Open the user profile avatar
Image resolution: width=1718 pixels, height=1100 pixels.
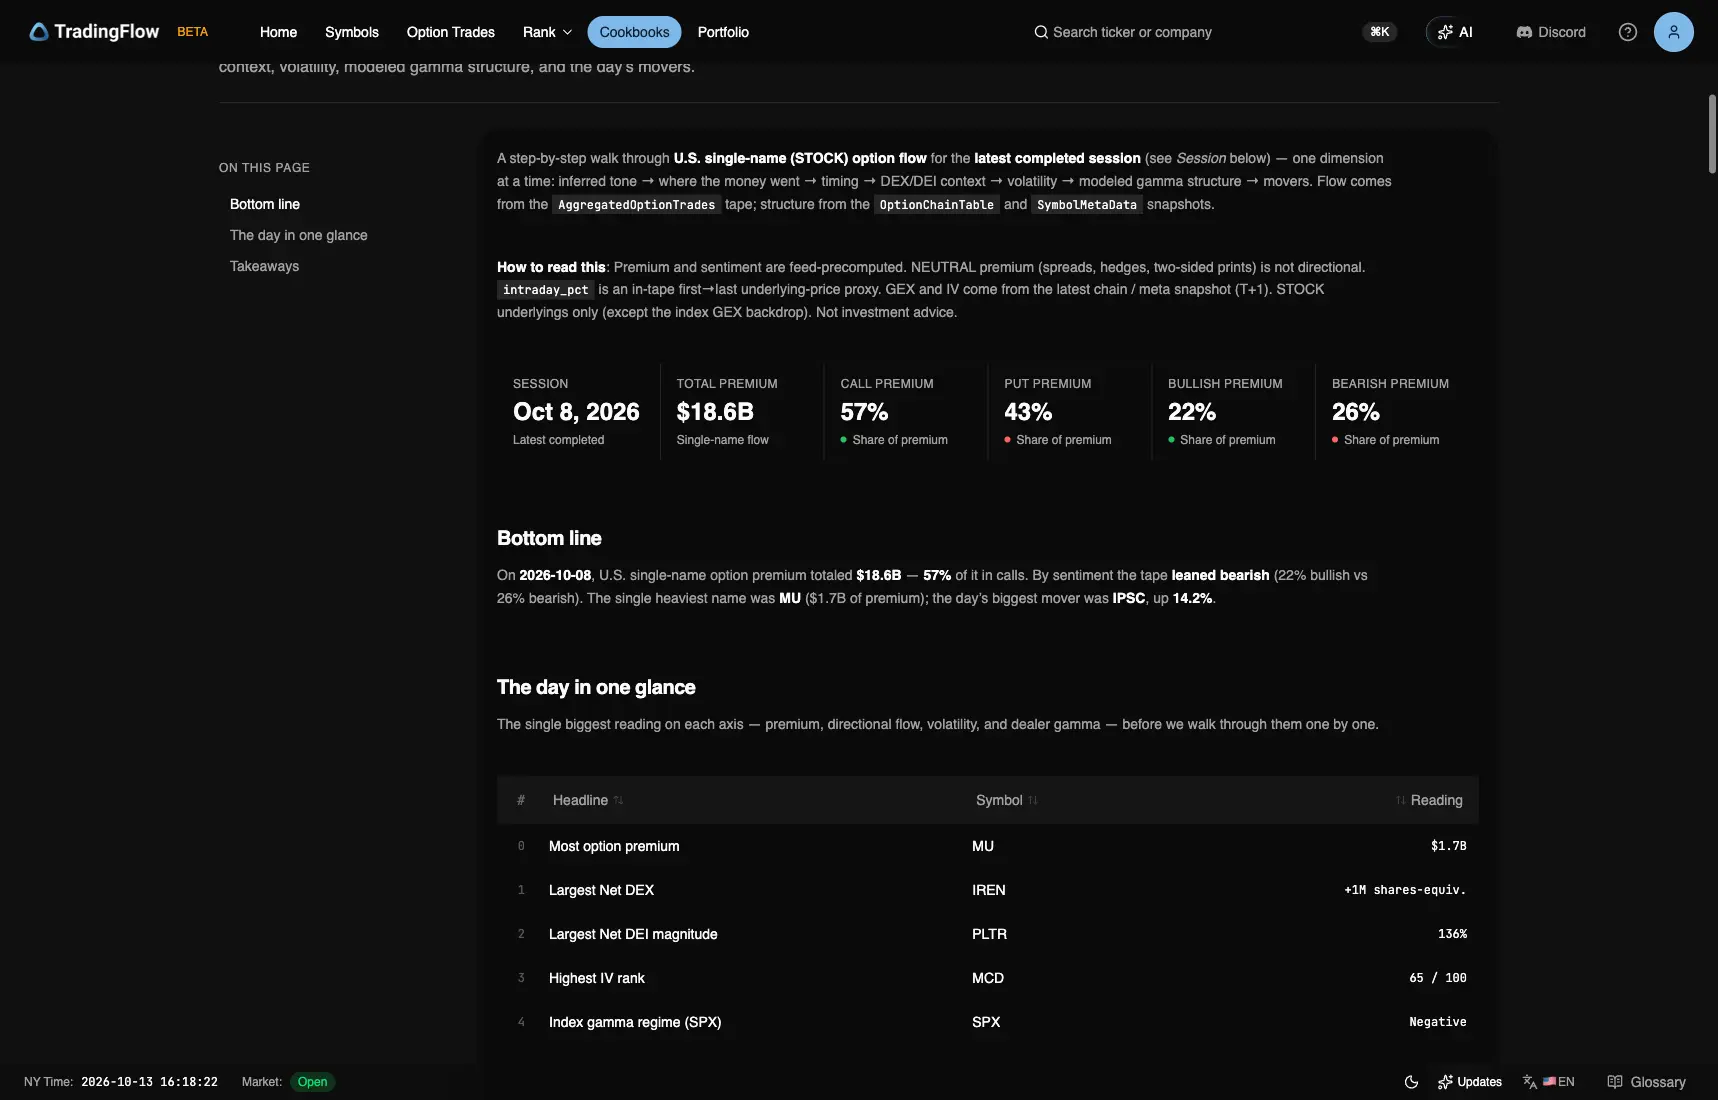click(x=1674, y=32)
